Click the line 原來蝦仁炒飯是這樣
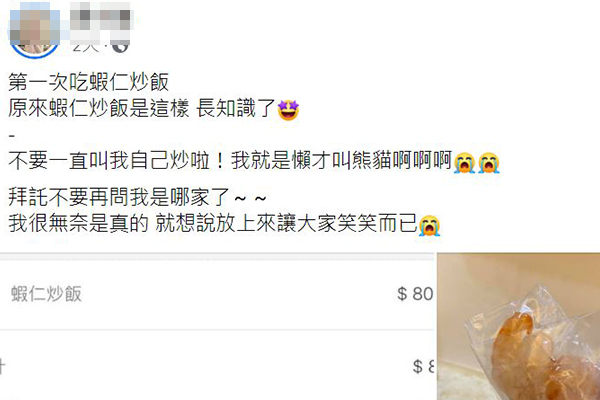600x400 pixels. [x=99, y=108]
